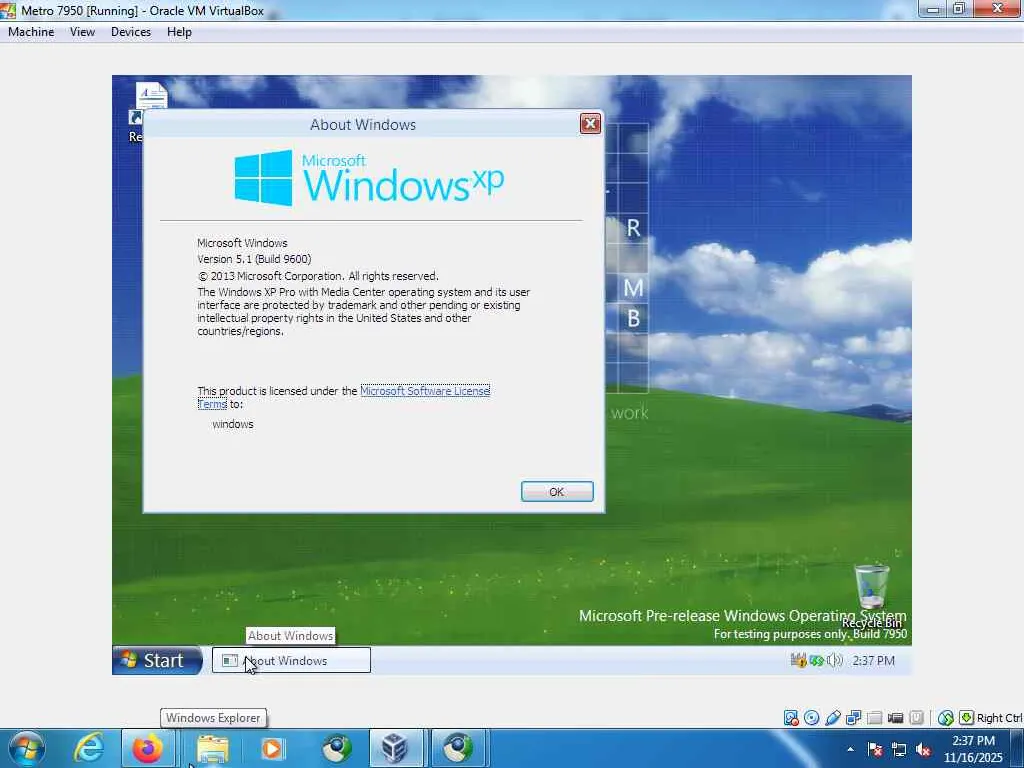Open the document shortcut icon on the guest desktop
This screenshot has width=1024, height=768.
(149, 104)
